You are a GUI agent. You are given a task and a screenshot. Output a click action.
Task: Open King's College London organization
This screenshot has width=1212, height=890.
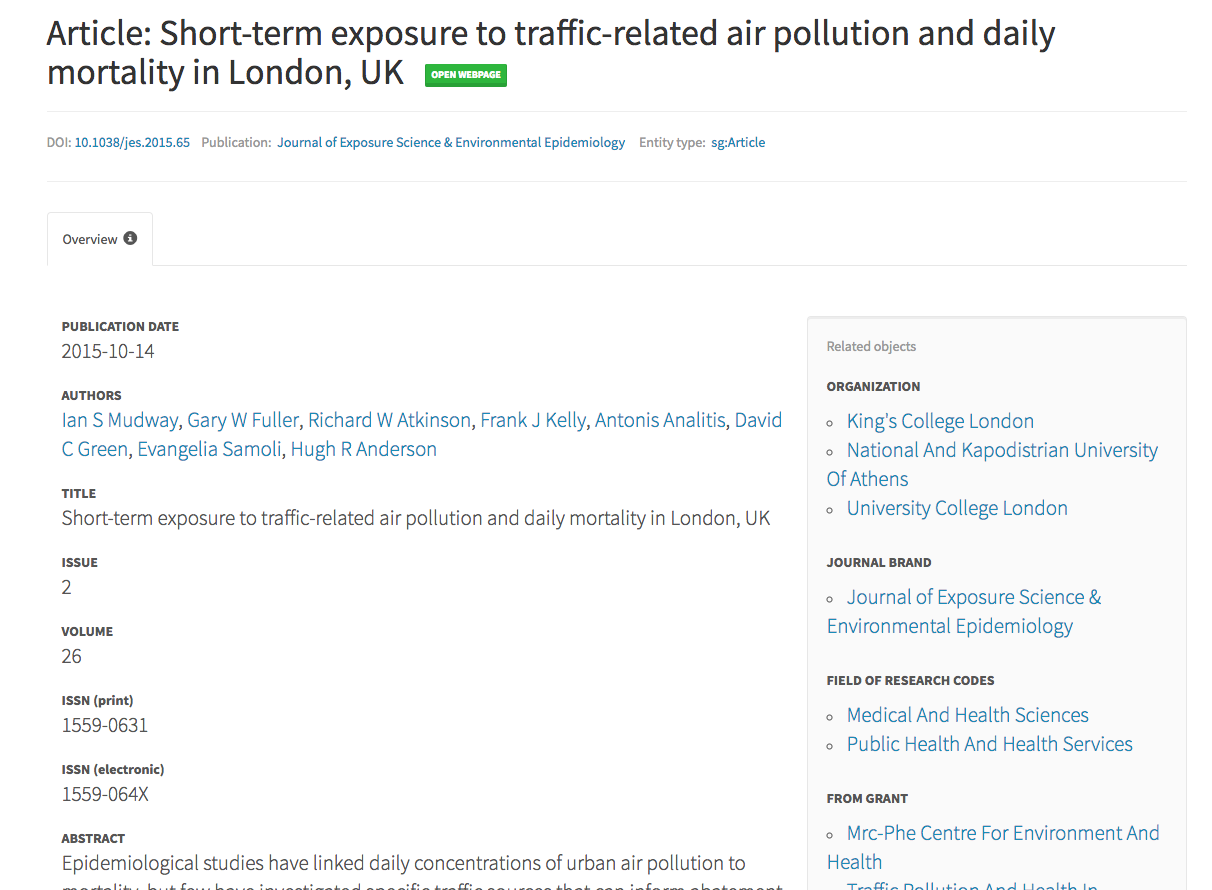point(940,421)
